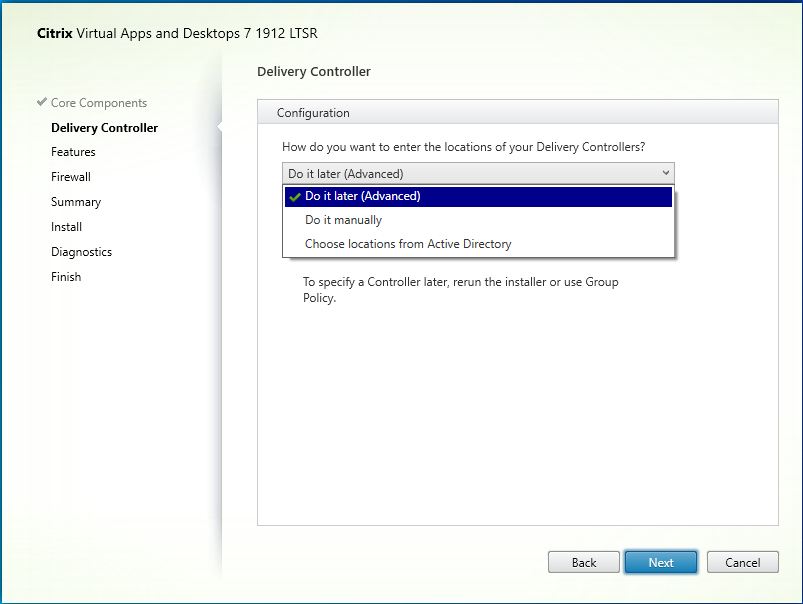Click the combo box field showing Do it later (Advanced)
The width and height of the screenshot is (803, 604).
(468, 173)
